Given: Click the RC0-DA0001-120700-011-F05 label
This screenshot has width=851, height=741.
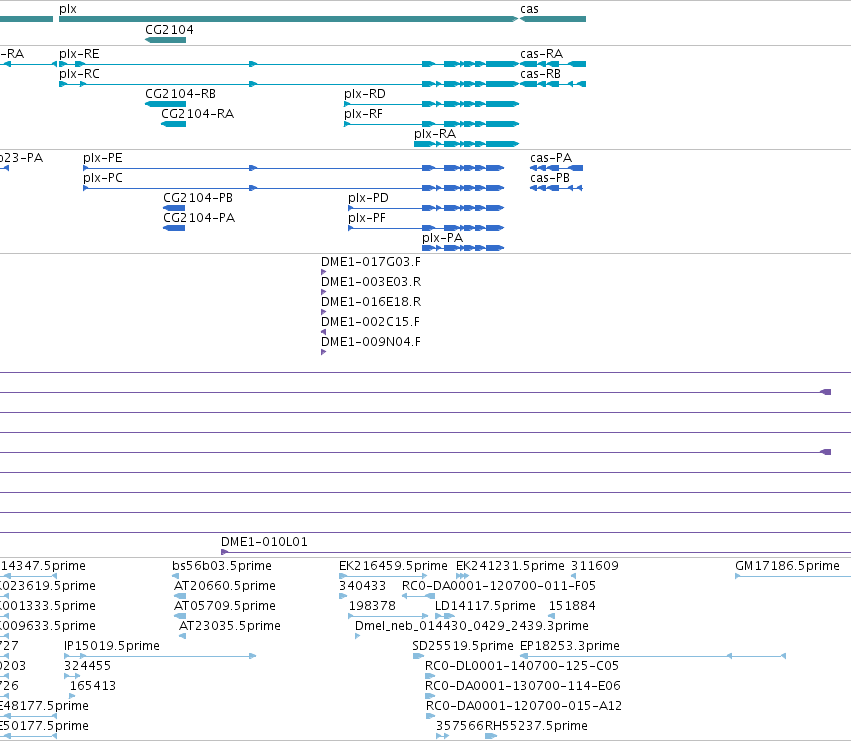Looking at the screenshot, I should pos(499,586).
